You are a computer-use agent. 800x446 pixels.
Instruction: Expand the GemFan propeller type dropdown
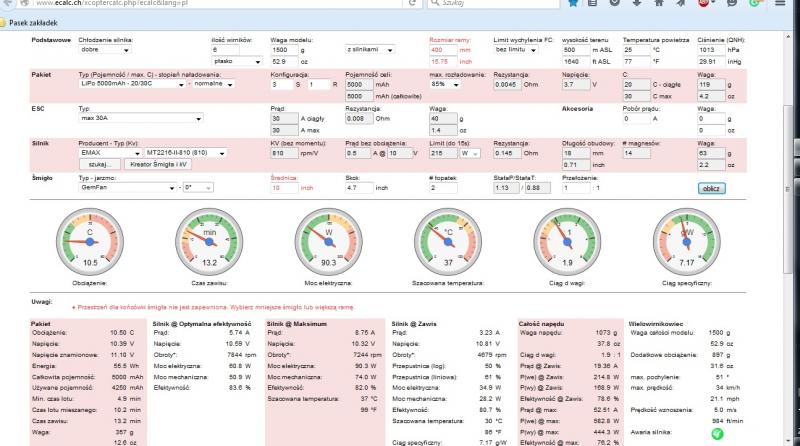coord(126,187)
